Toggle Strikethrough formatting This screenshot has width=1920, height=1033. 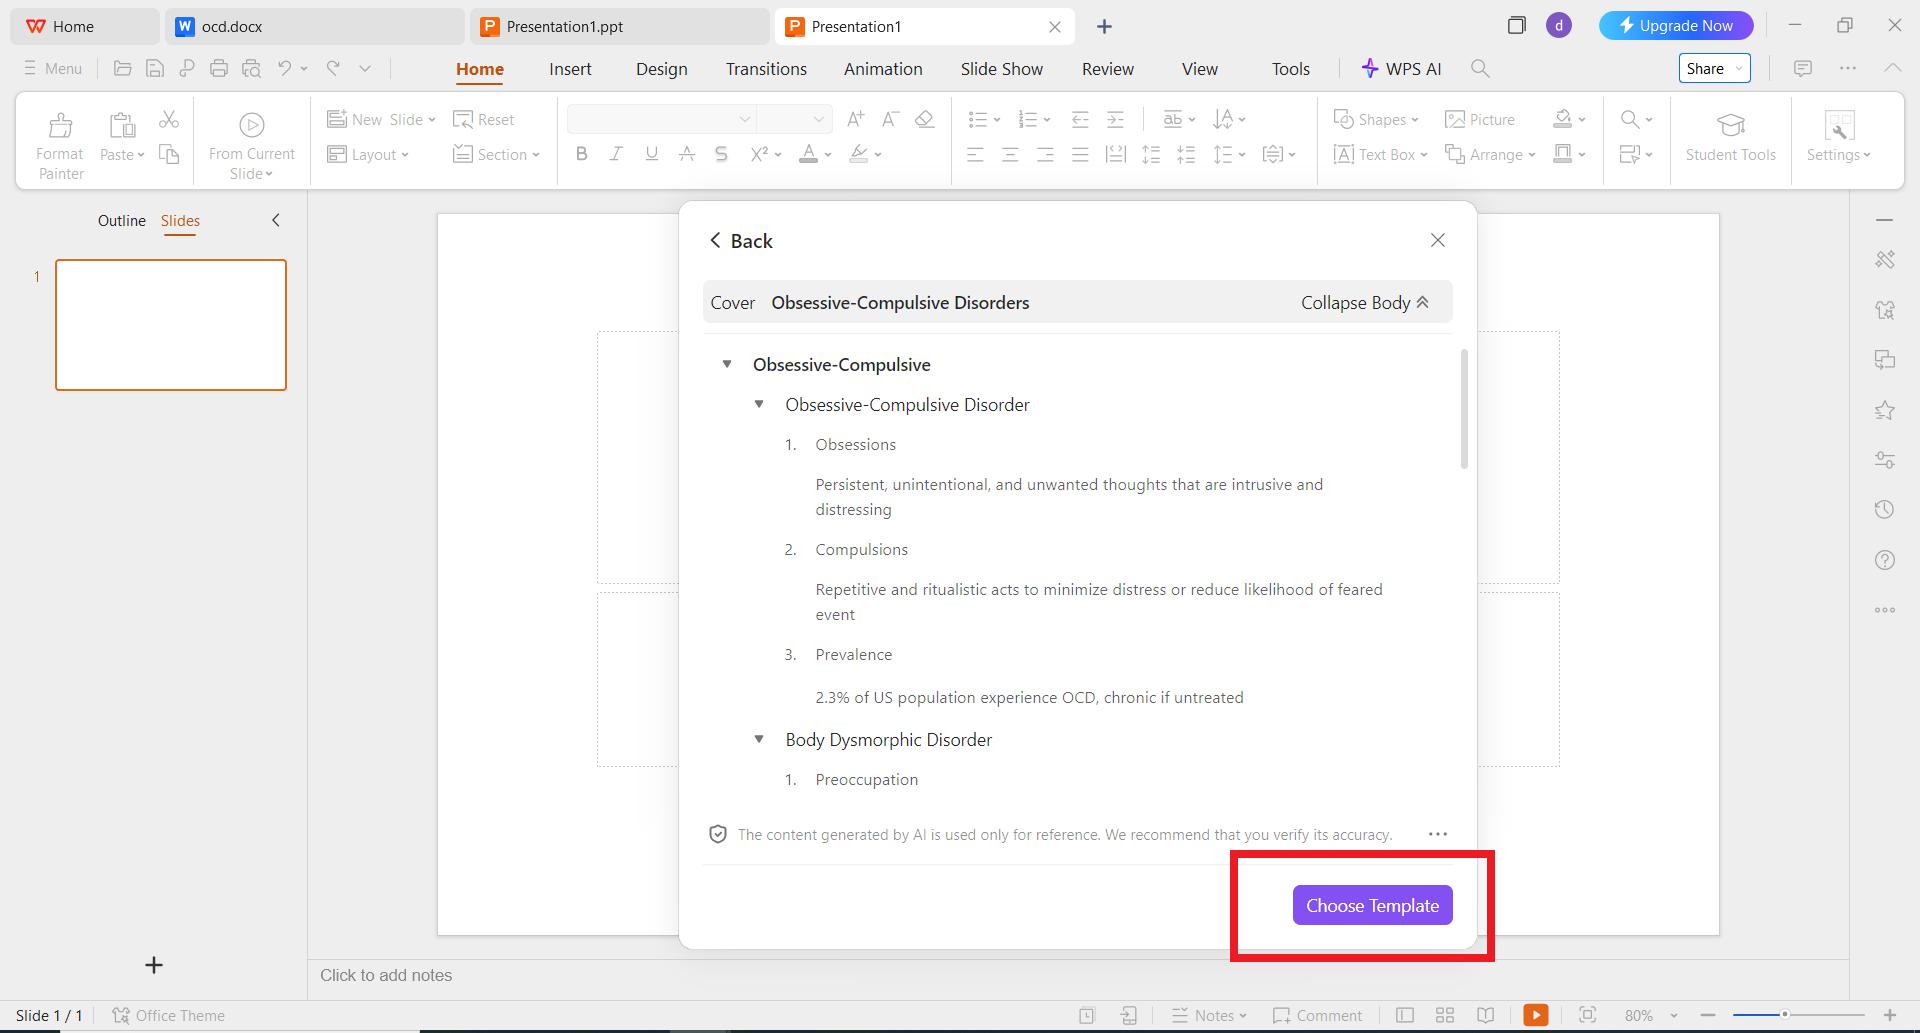tap(686, 154)
